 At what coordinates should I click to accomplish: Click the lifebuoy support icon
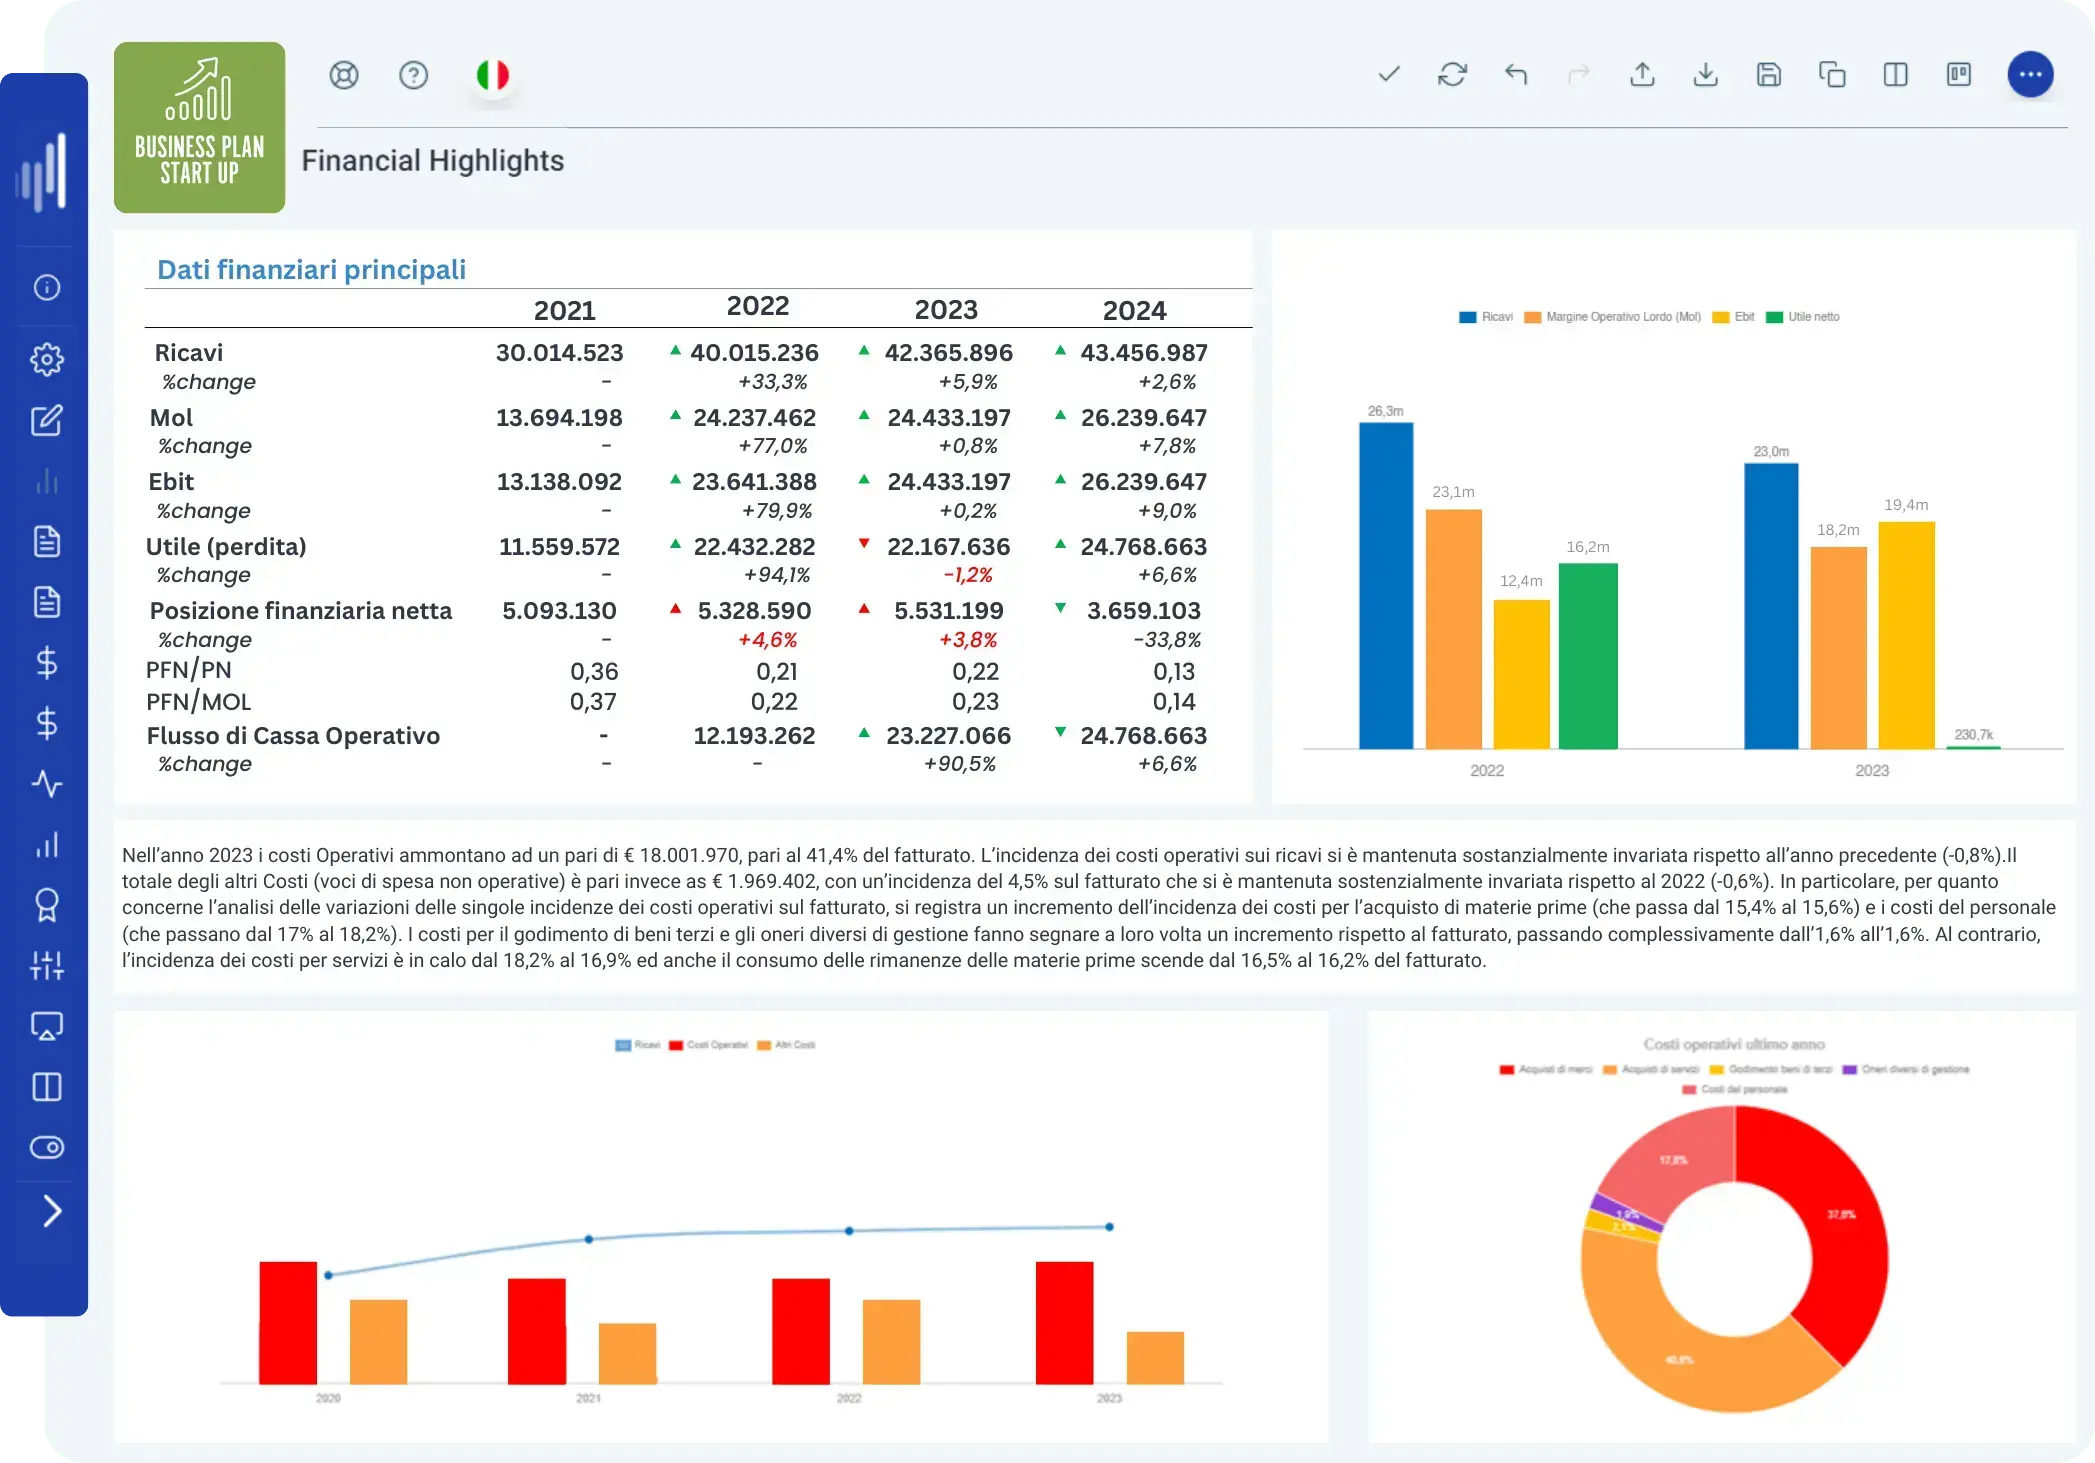tap(344, 75)
